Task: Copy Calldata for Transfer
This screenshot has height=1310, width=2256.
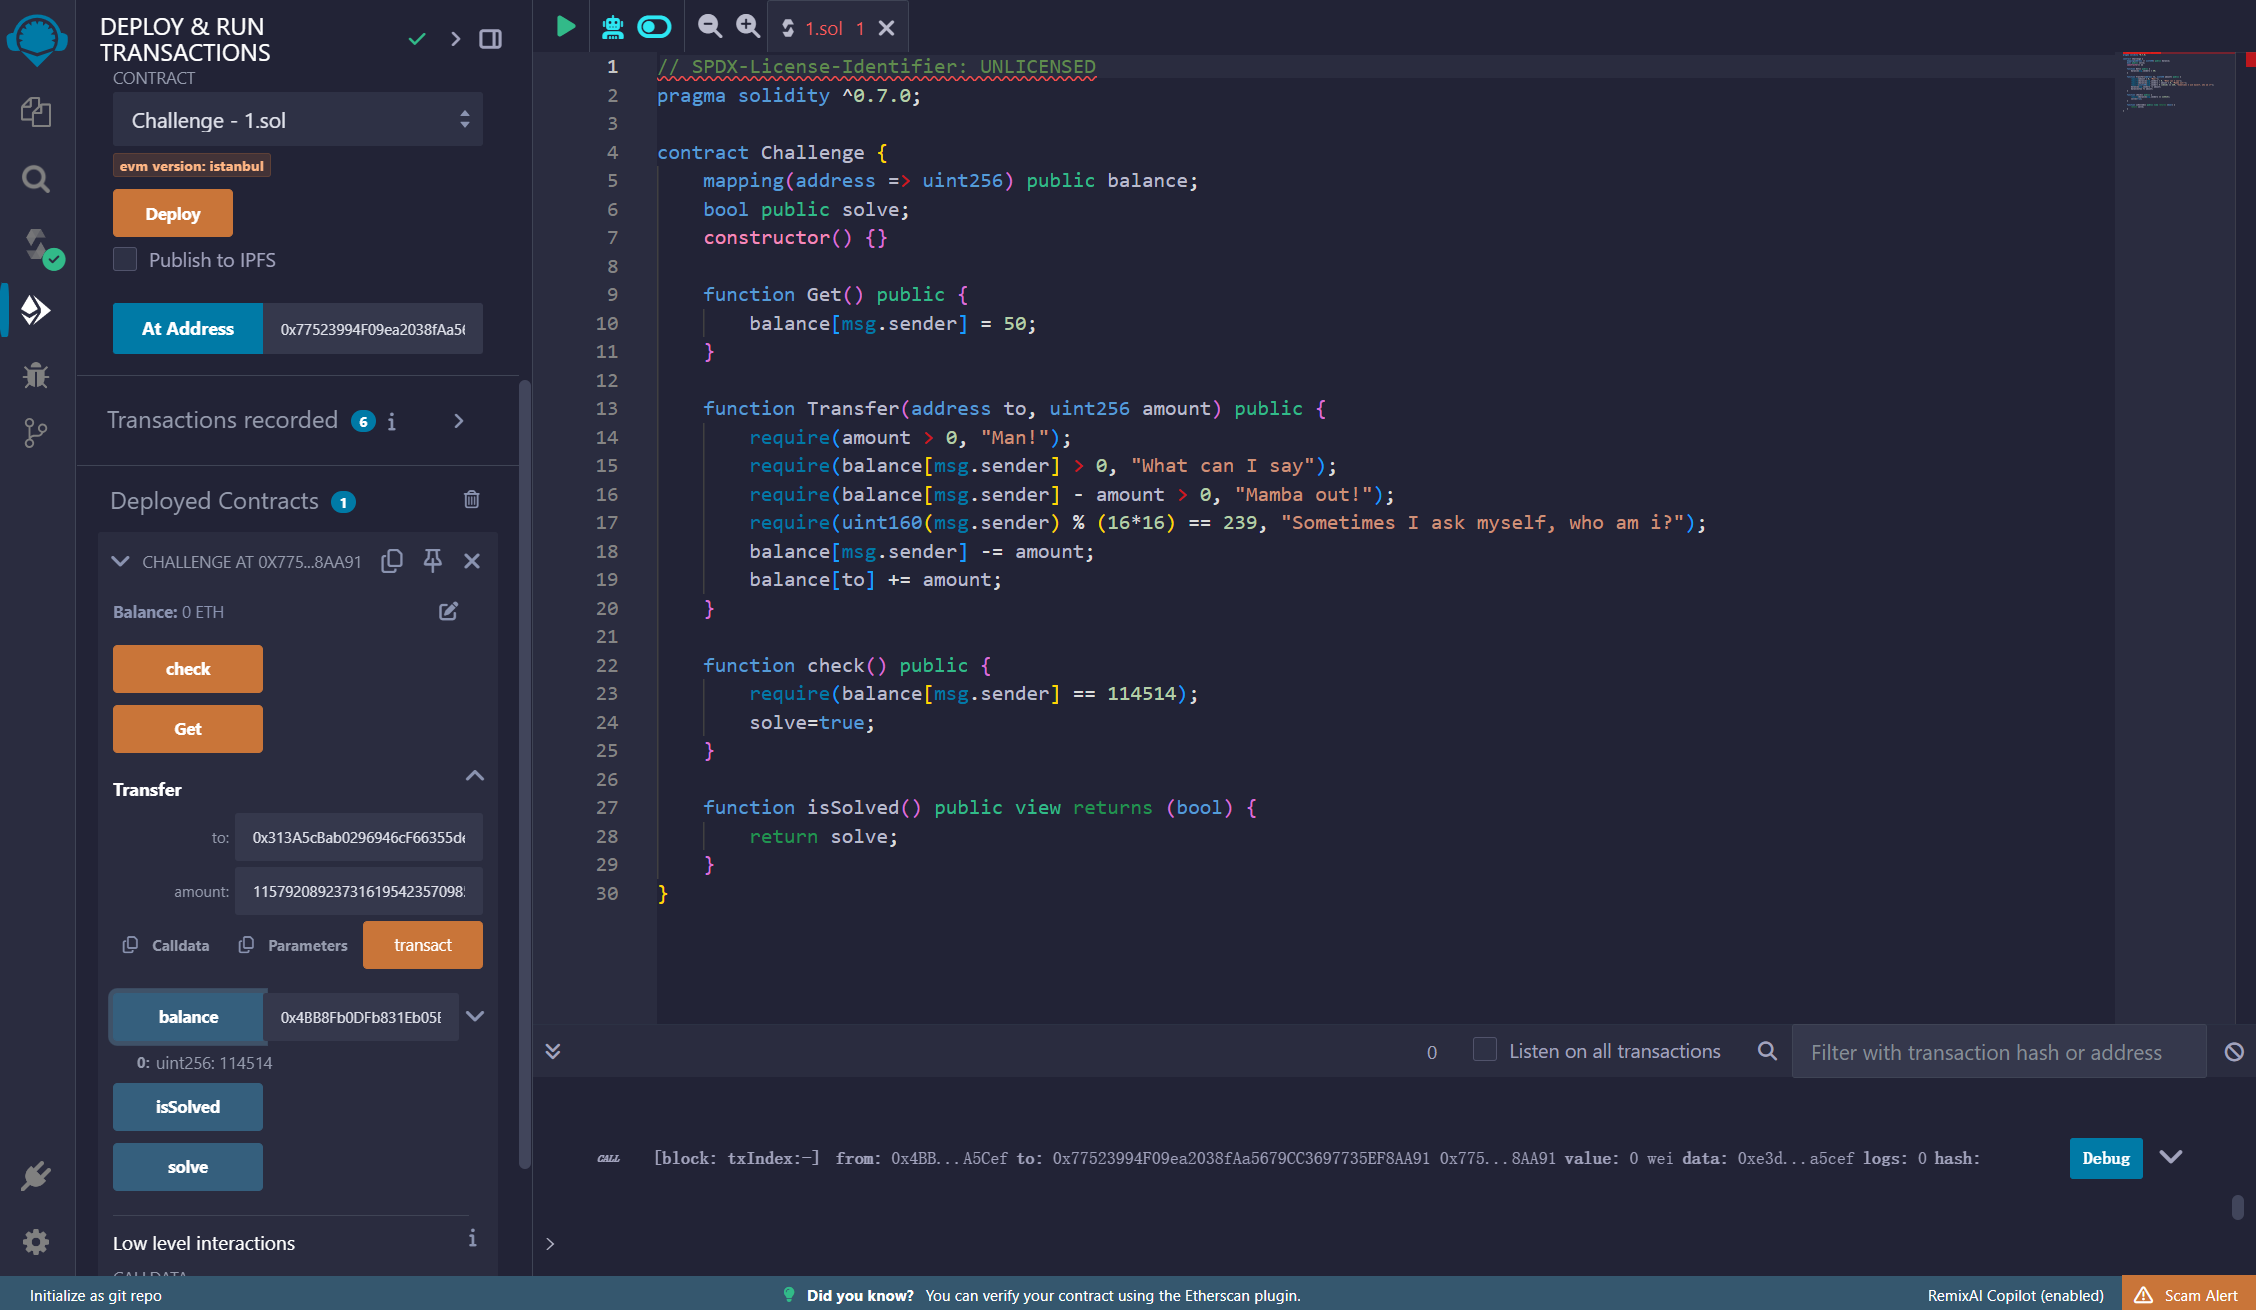Action: 166,945
